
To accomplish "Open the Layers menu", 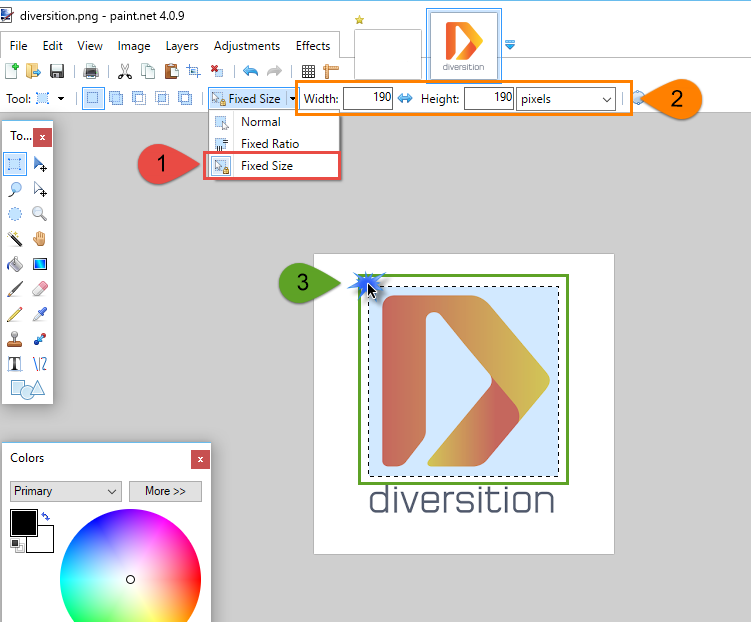I will [x=182, y=46].
